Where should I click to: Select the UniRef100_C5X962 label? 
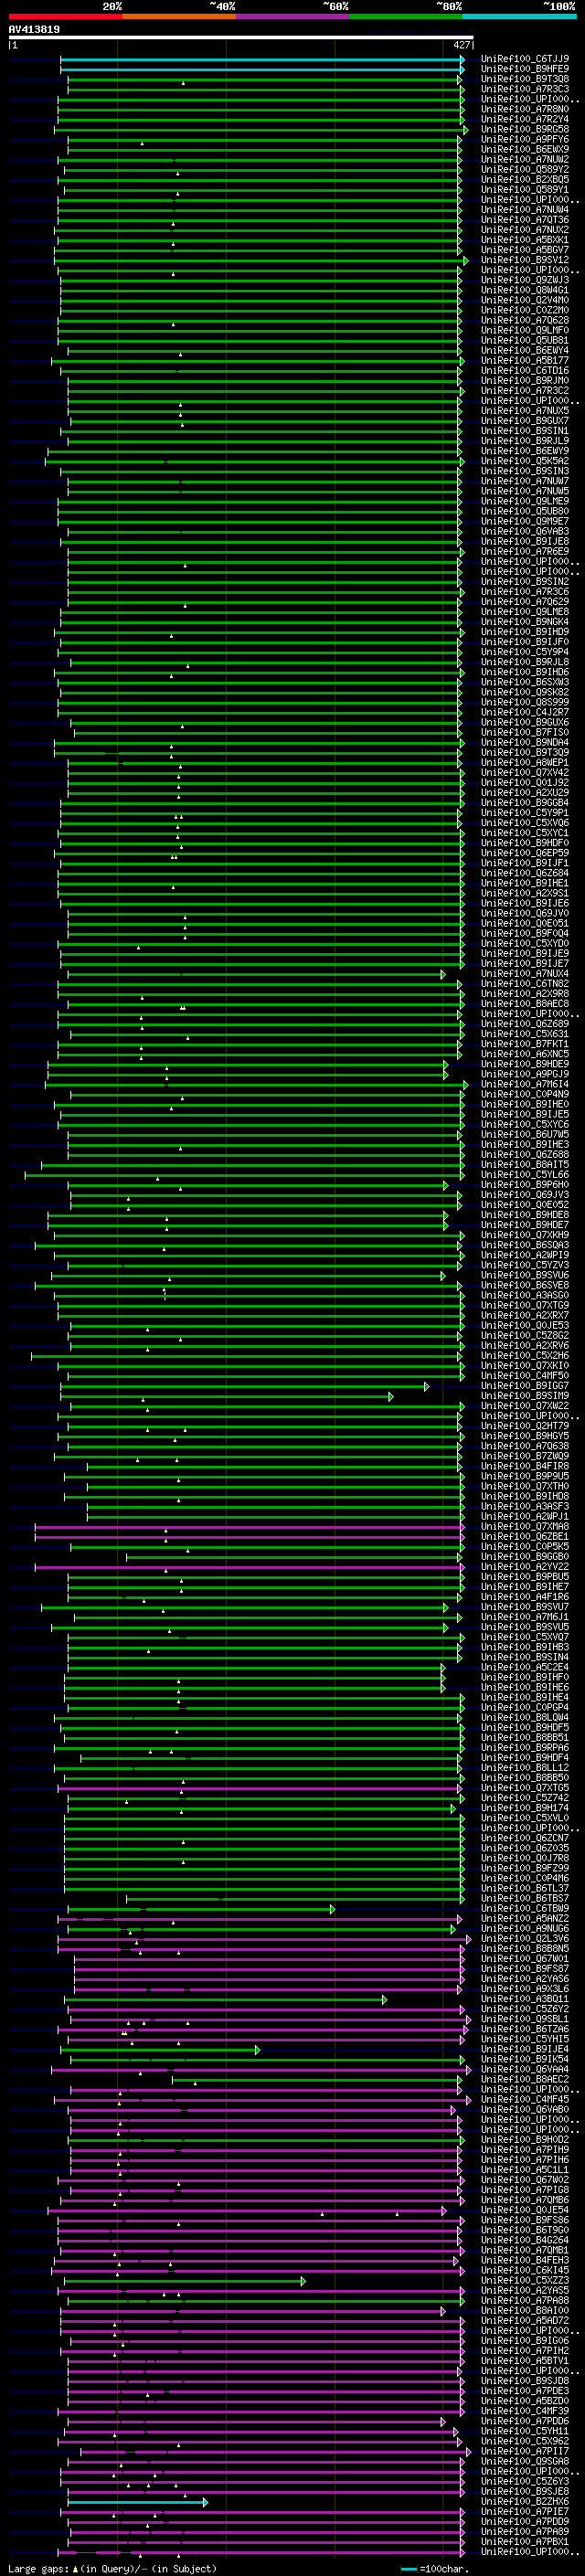point(524,2442)
